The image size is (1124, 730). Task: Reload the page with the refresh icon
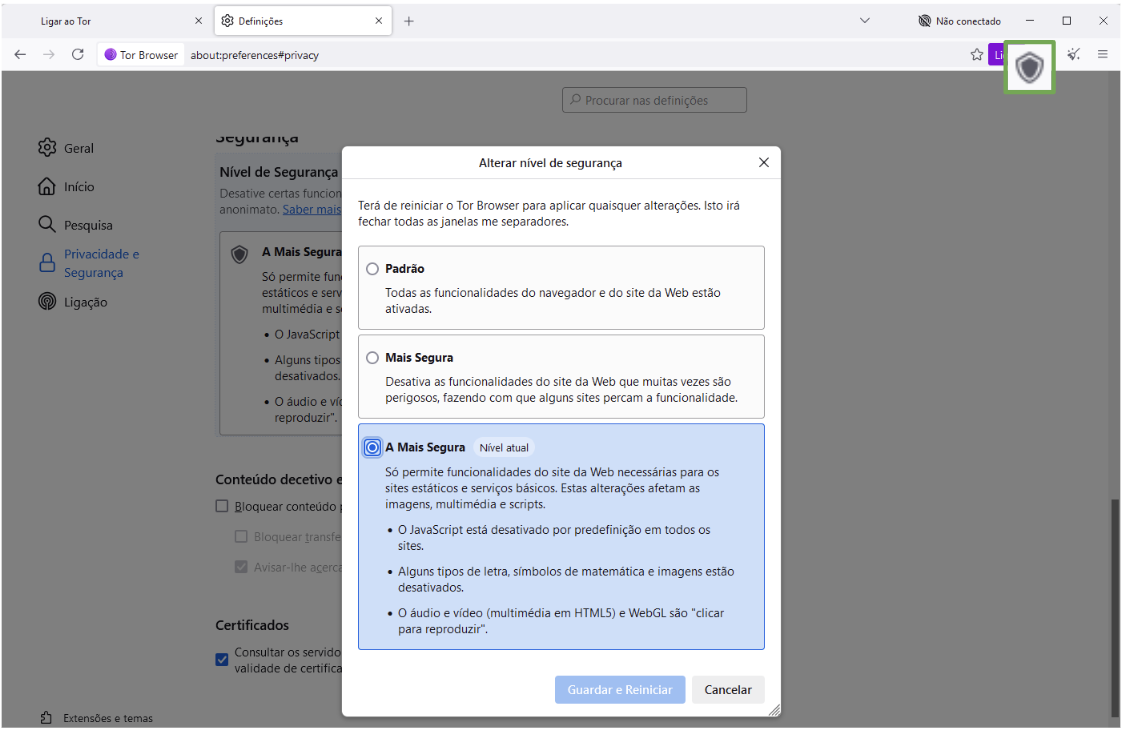coord(77,54)
